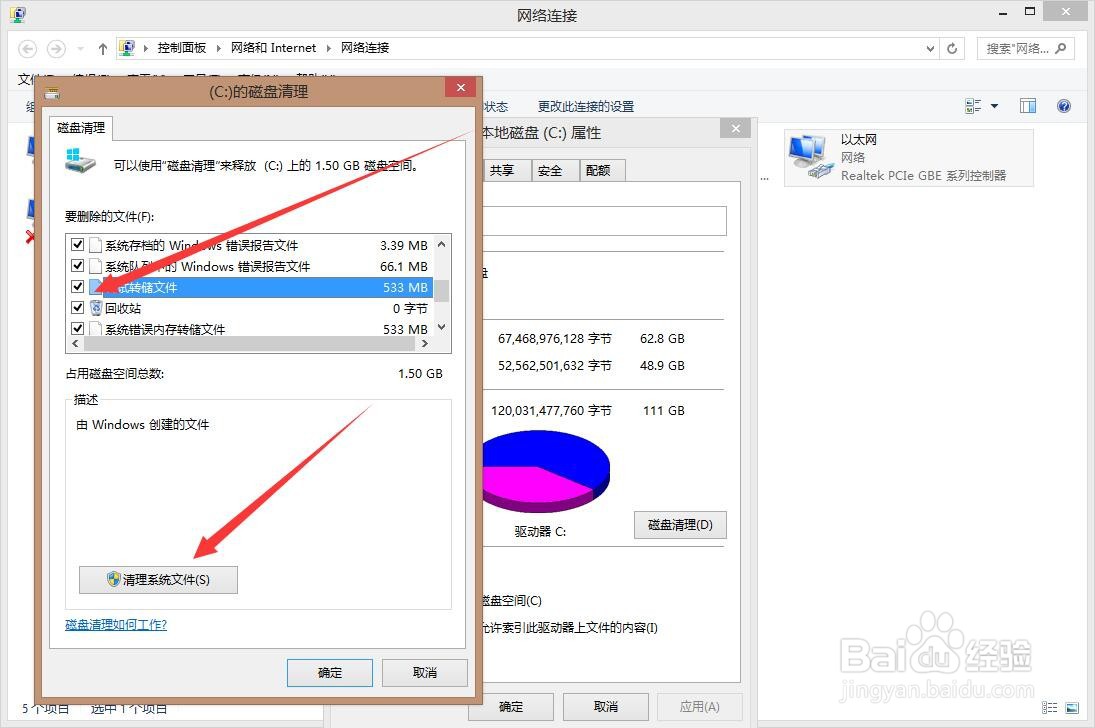The image size is (1095, 728).
Task: Click the 清理系统文件(S) button
Action: point(157,579)
